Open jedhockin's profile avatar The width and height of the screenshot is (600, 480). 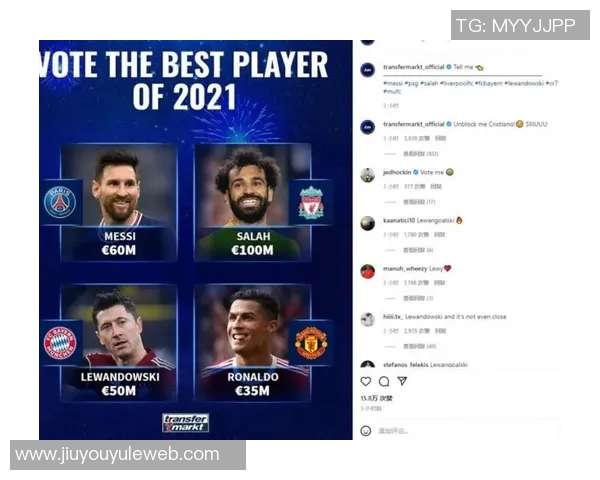[368, 175]
